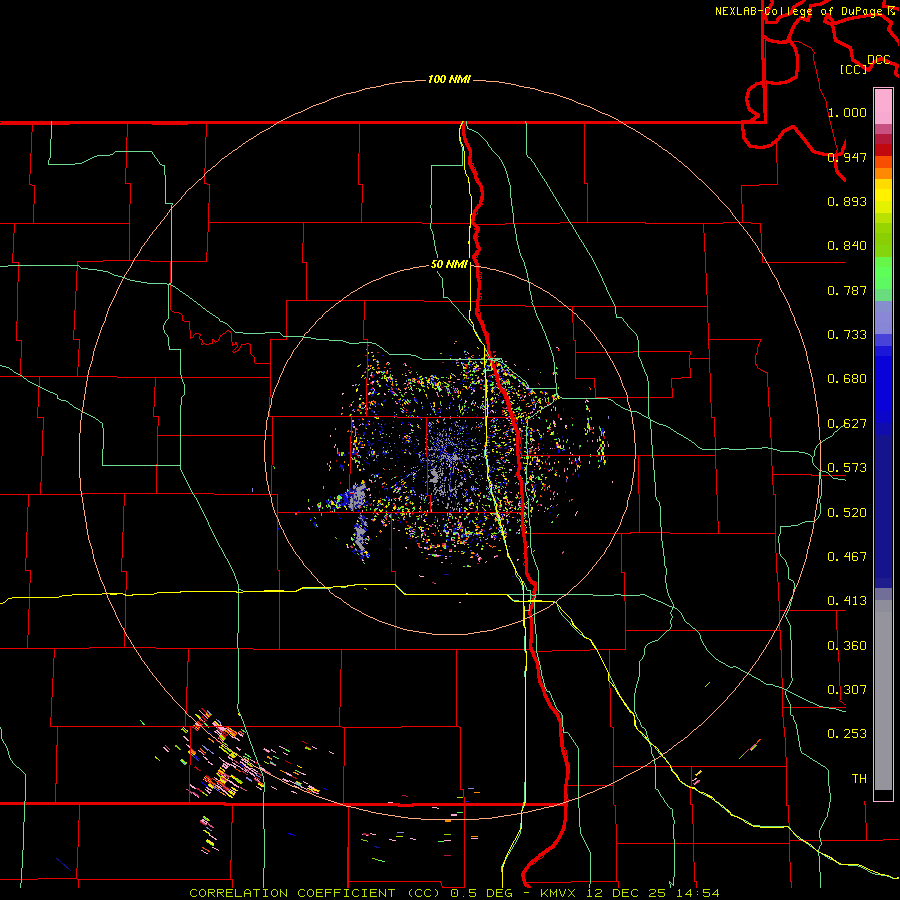Pick the yellow segment of the color bar
Screen dimensions: 900x900
pos(883,196)
